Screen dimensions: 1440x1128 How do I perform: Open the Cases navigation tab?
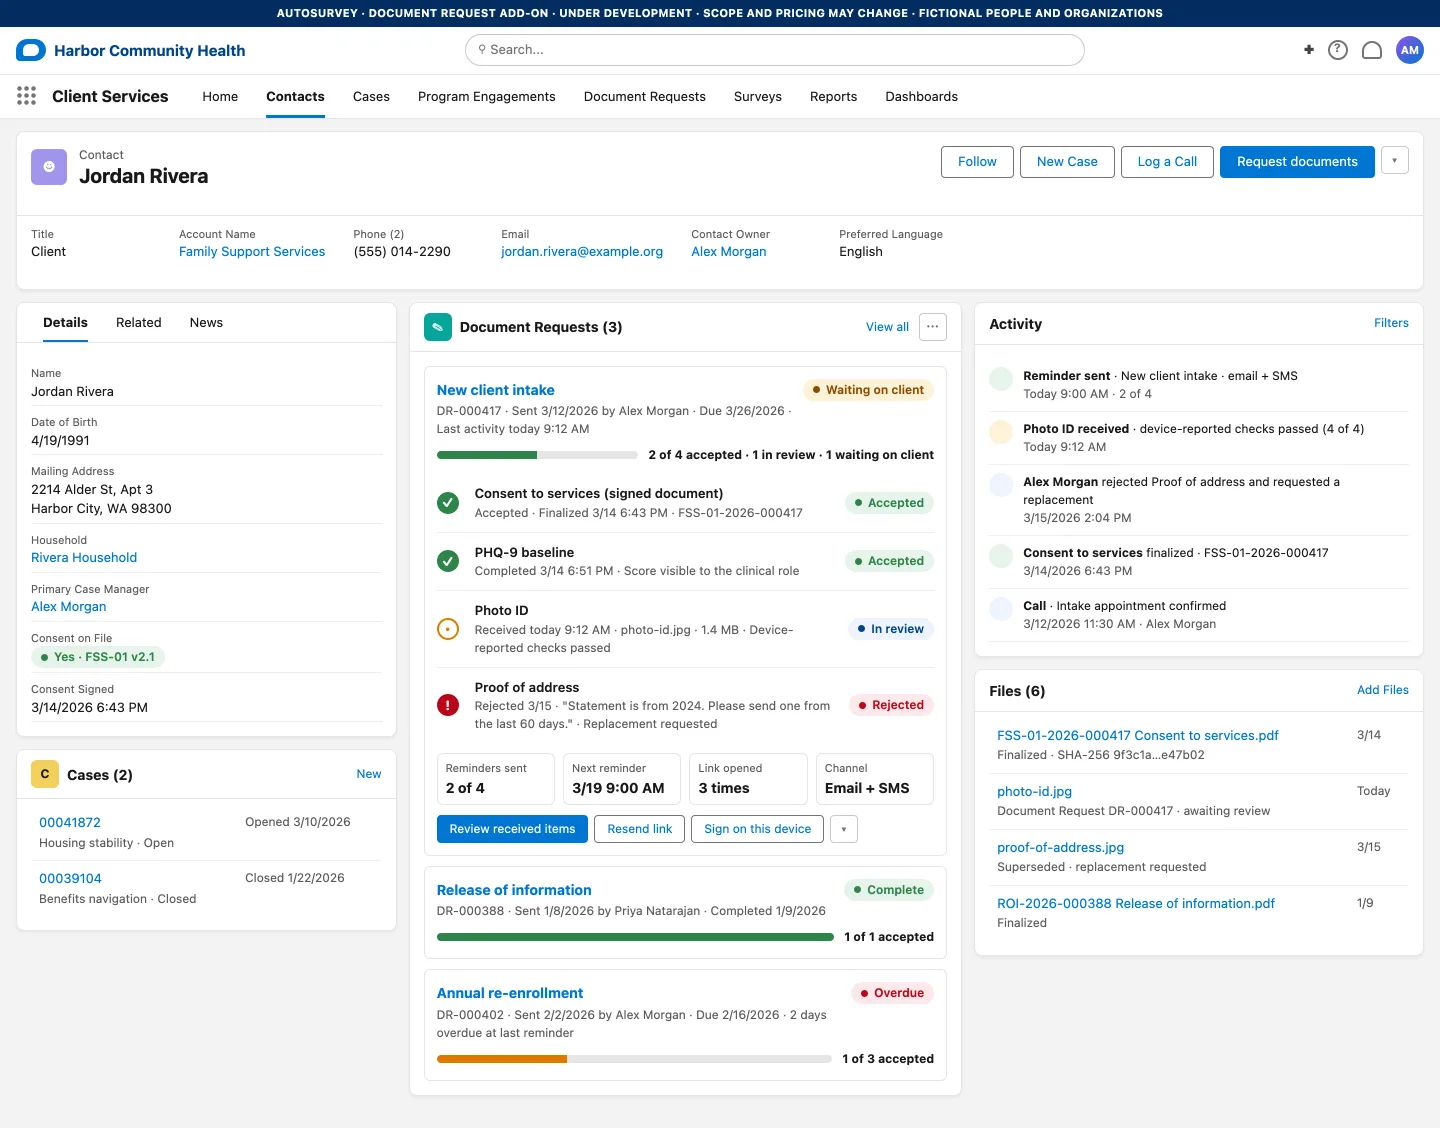(x=371, y=97)
